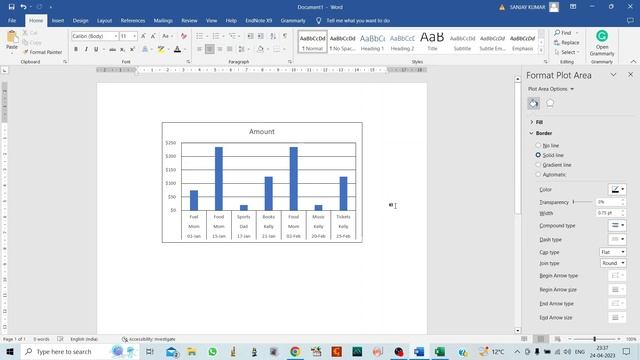Click the chart title Amount
The width and height of the screenshot is (640, 360).
262,131
